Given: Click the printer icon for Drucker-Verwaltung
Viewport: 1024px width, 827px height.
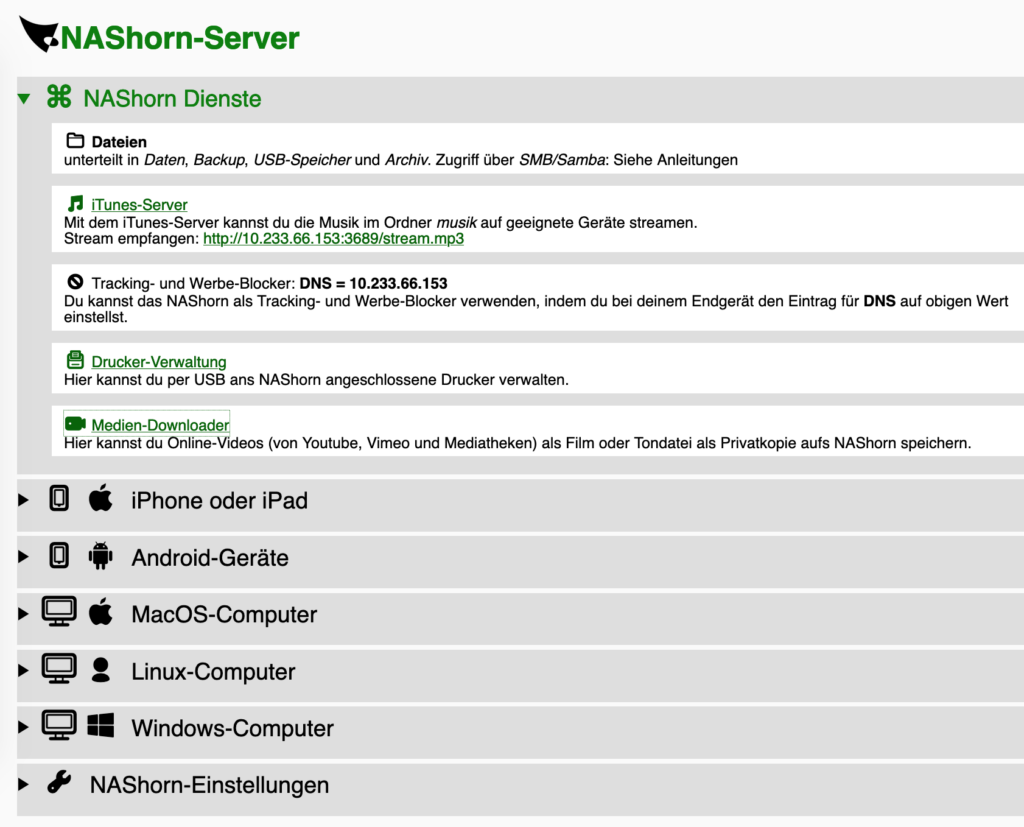Looking at the screenshot, I should [x=76, y=360].
